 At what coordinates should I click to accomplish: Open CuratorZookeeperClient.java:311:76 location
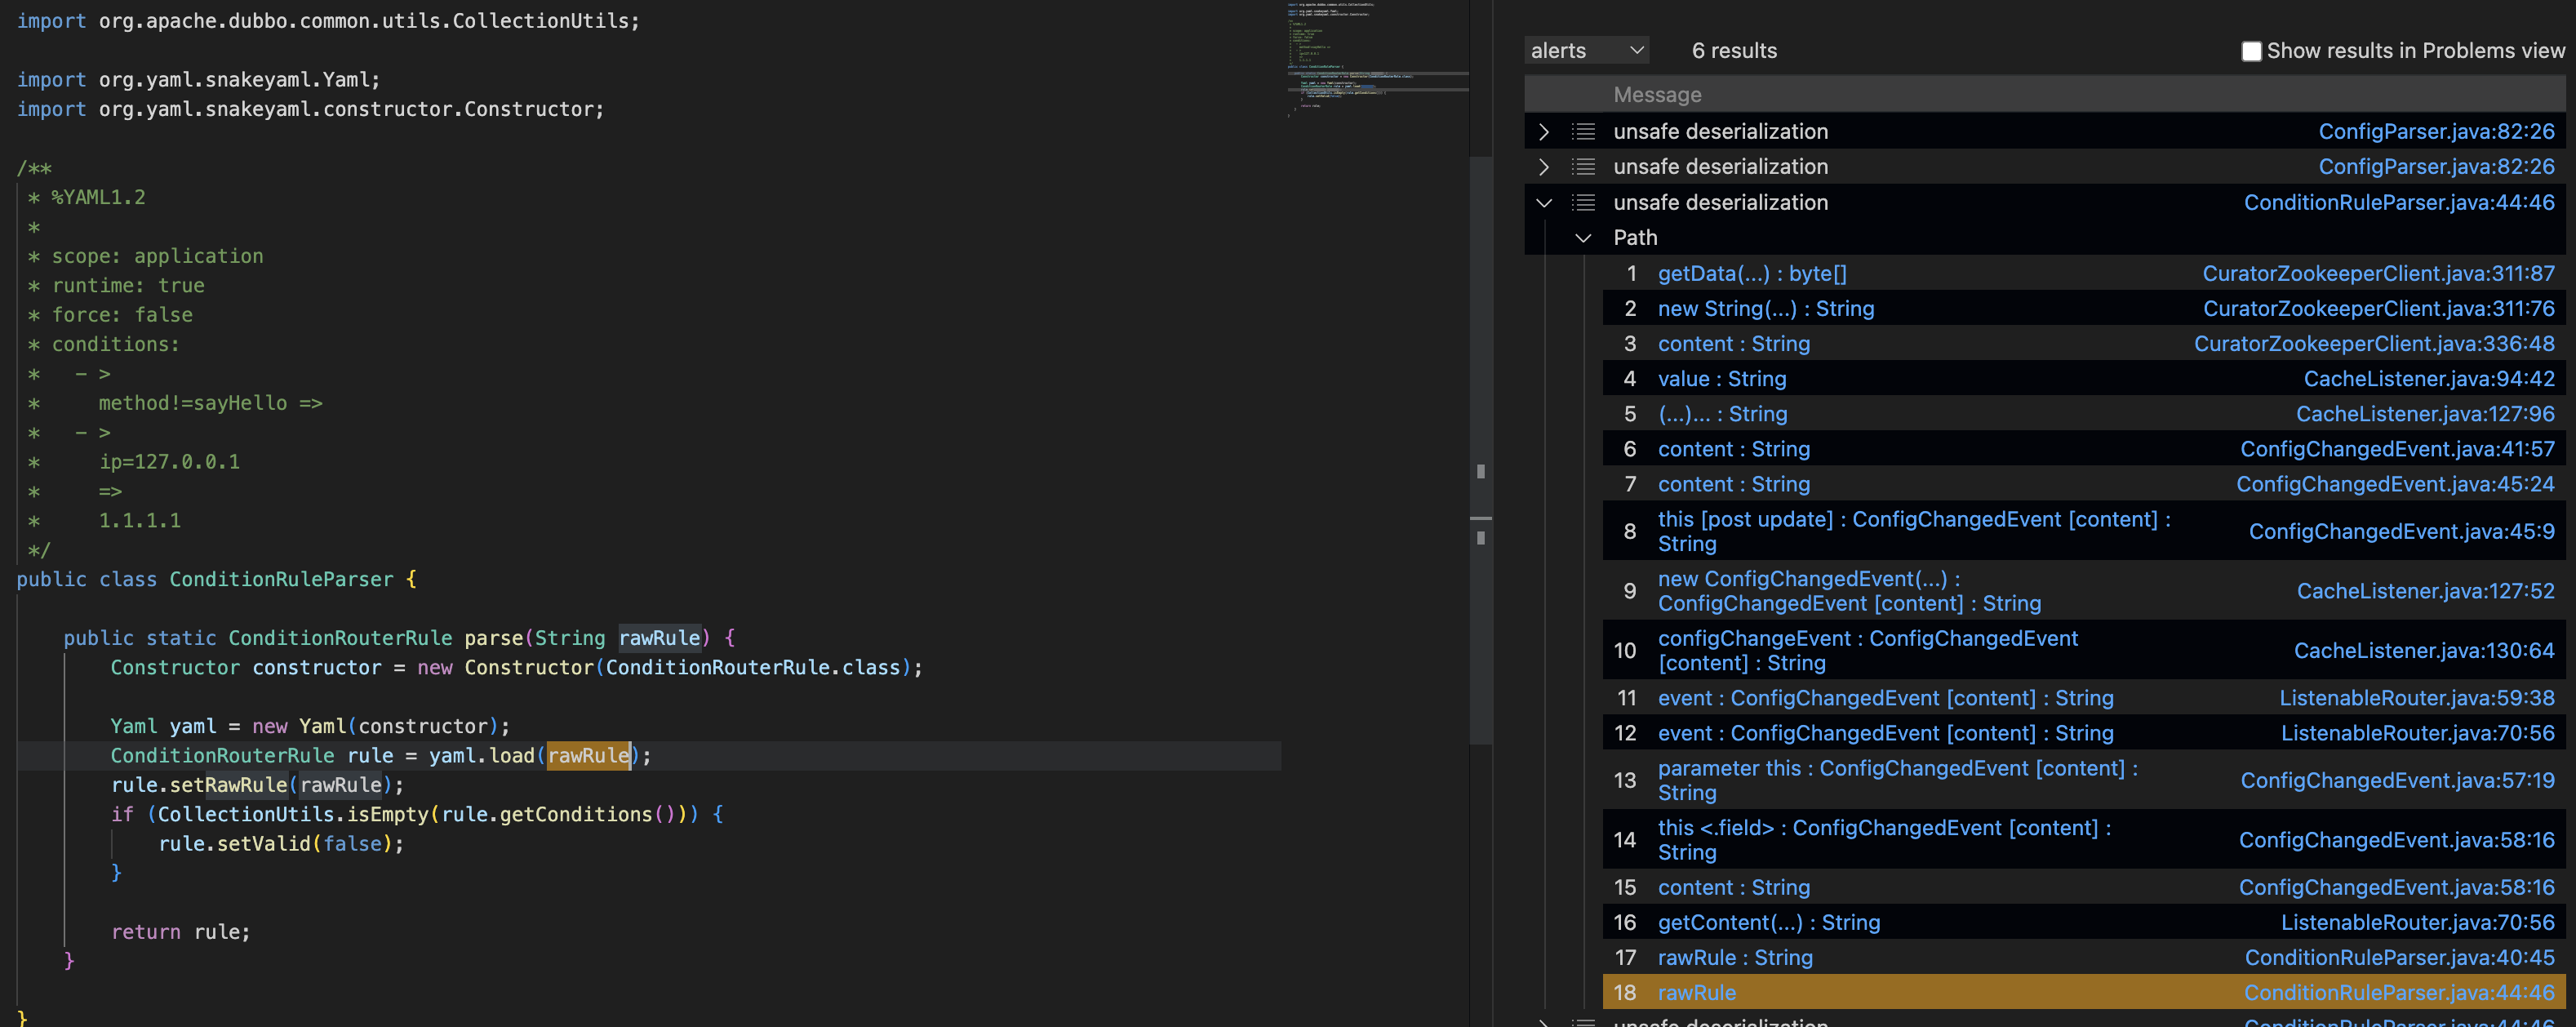tap(2378, 309)
